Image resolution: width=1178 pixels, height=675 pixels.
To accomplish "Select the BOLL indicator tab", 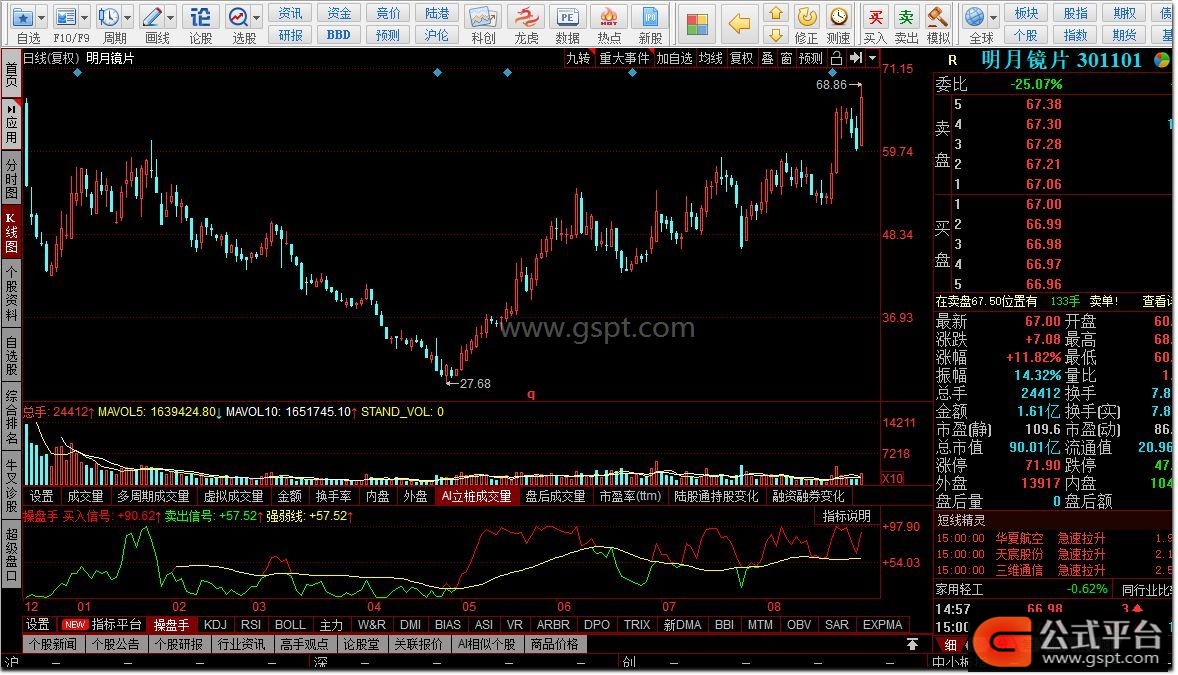I will pos(290,625).
